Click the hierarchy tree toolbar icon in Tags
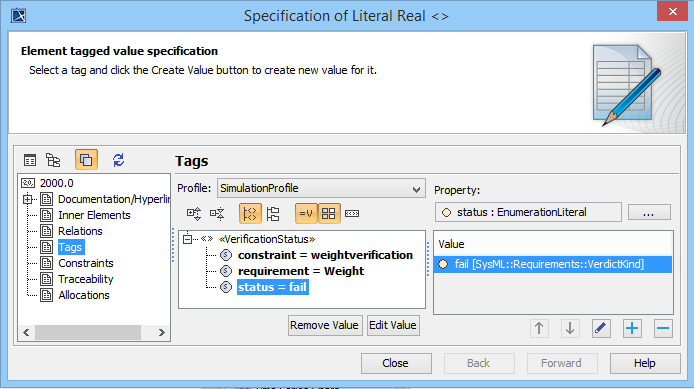 click(x=273, y=214)
